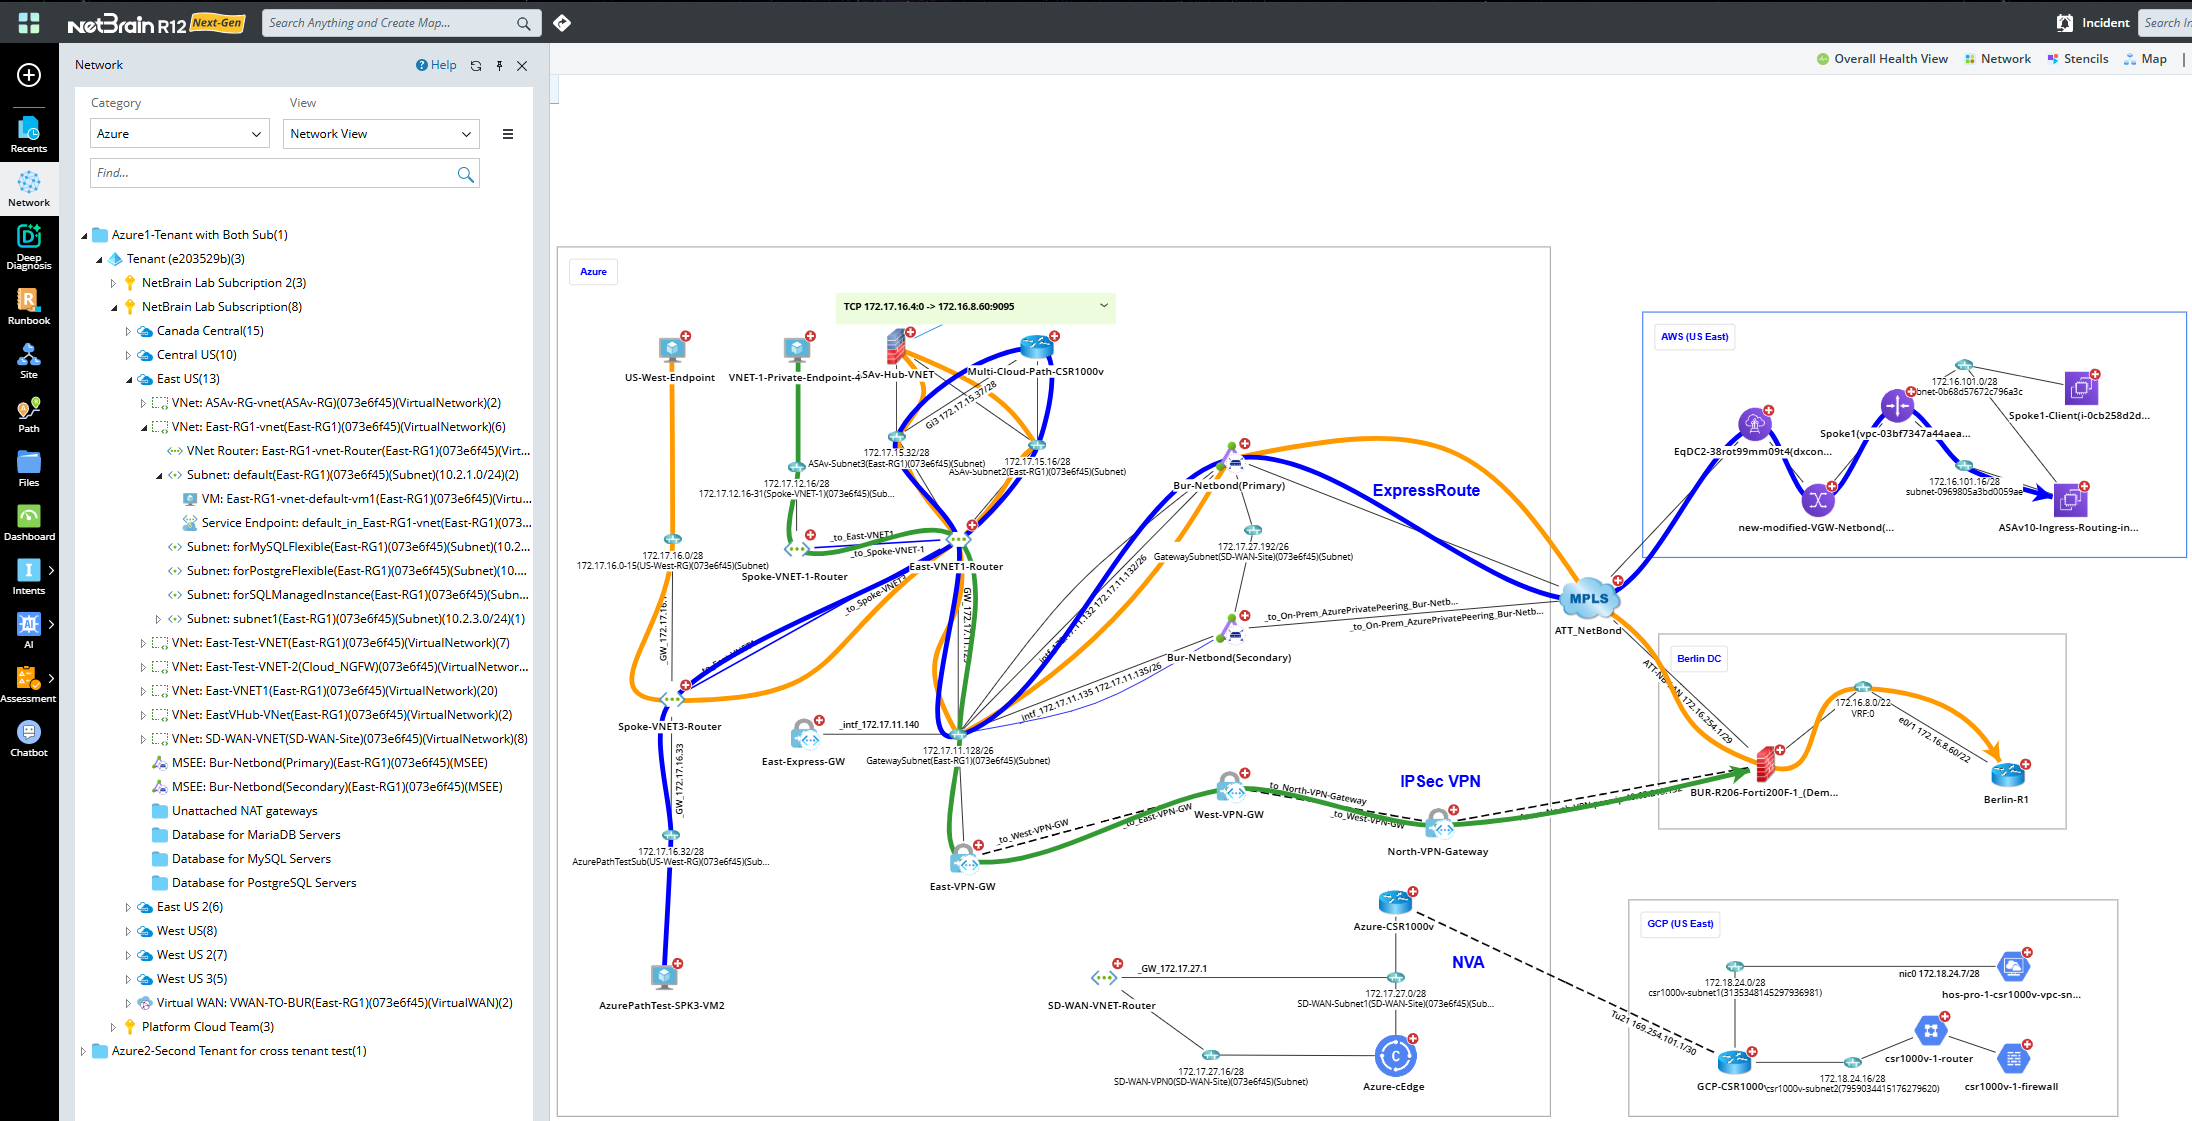2192x1121 pixels.
Task: Open the Stencils menu
Action: click(2078, 59)
